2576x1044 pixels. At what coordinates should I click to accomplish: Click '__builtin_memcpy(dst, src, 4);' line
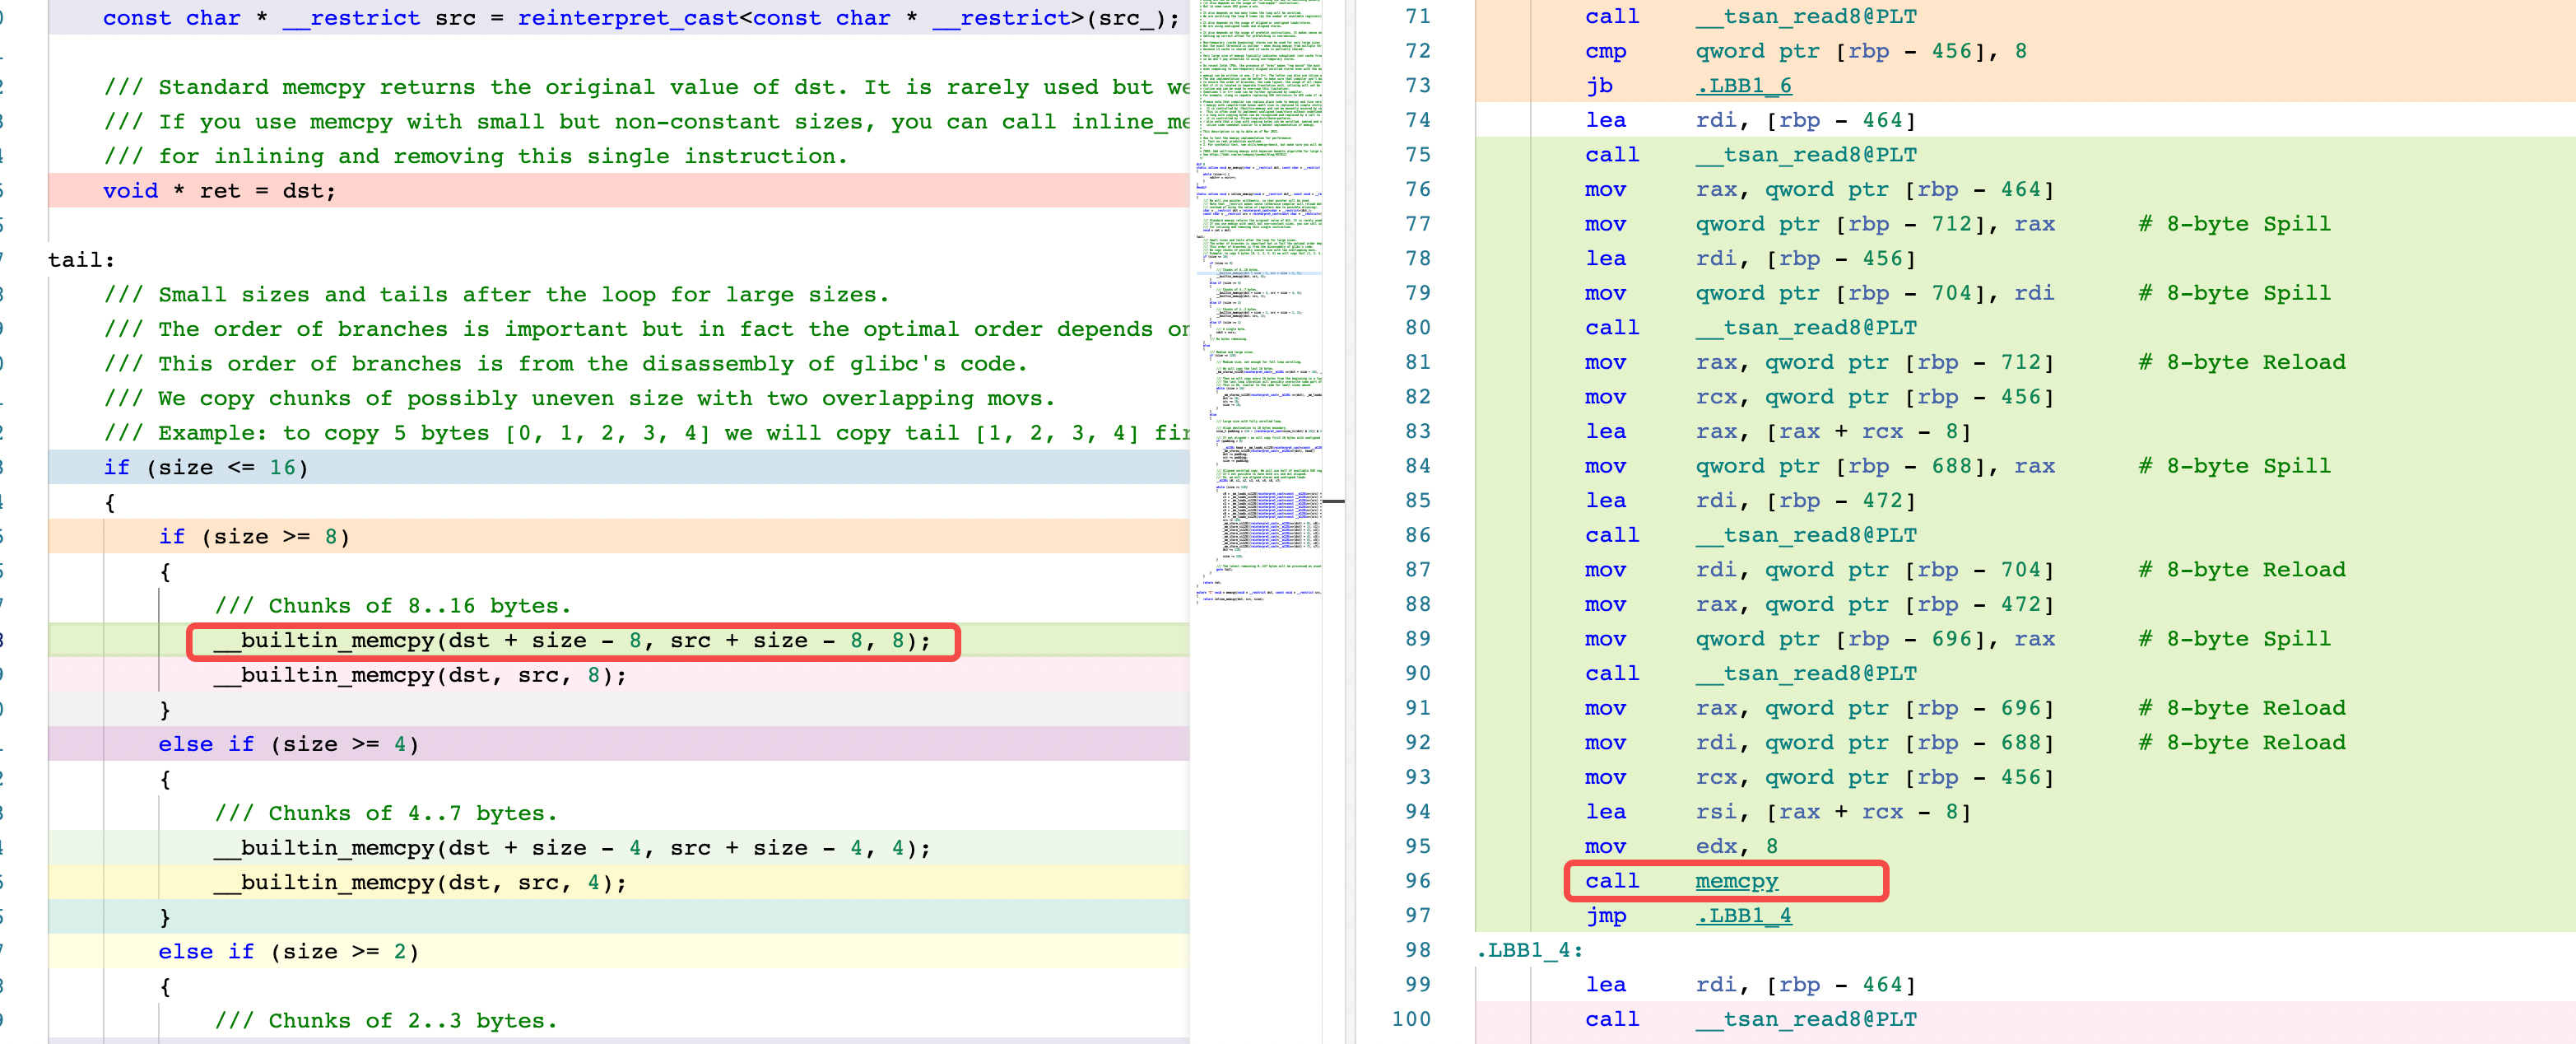pos(419,883)
